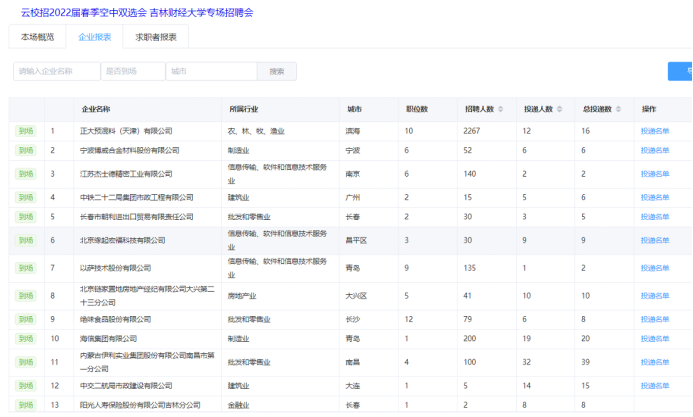The height and width of the screenshot is (417, 693).
Task: Click industry cell 农、林、牧、渔业
Action: click(256, 131)
